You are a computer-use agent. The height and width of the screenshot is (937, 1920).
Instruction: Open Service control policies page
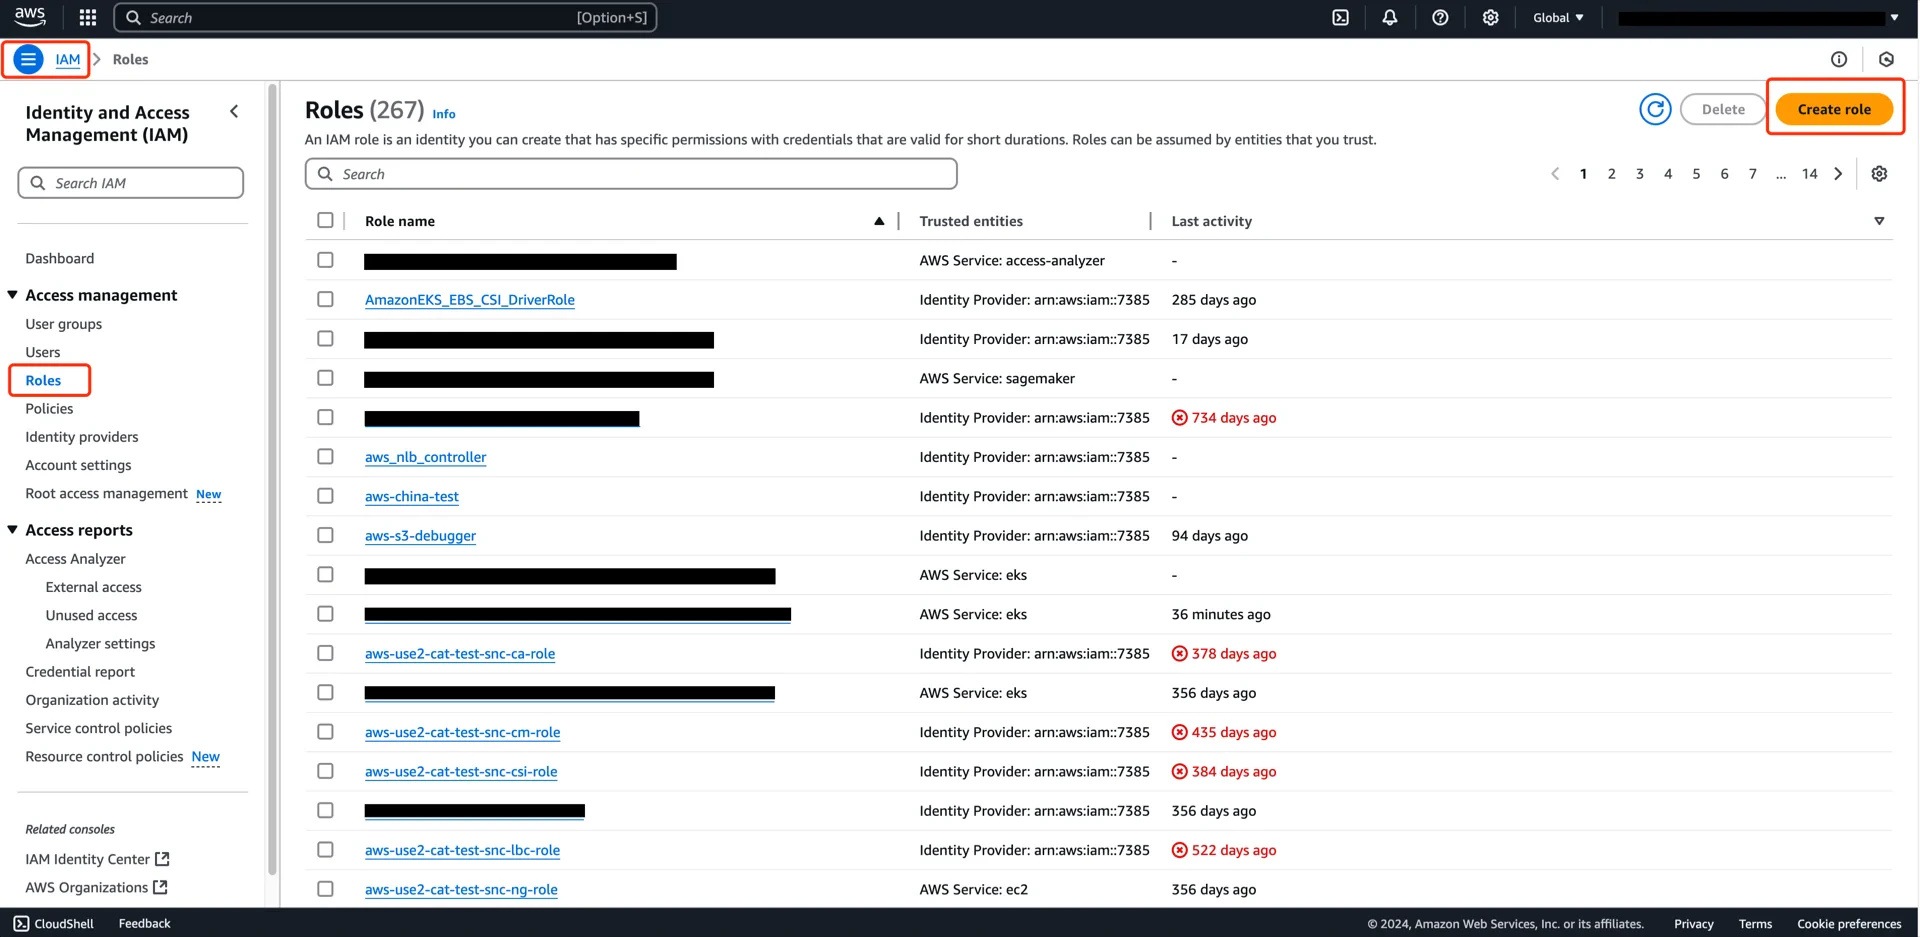[x=99, y=728]
